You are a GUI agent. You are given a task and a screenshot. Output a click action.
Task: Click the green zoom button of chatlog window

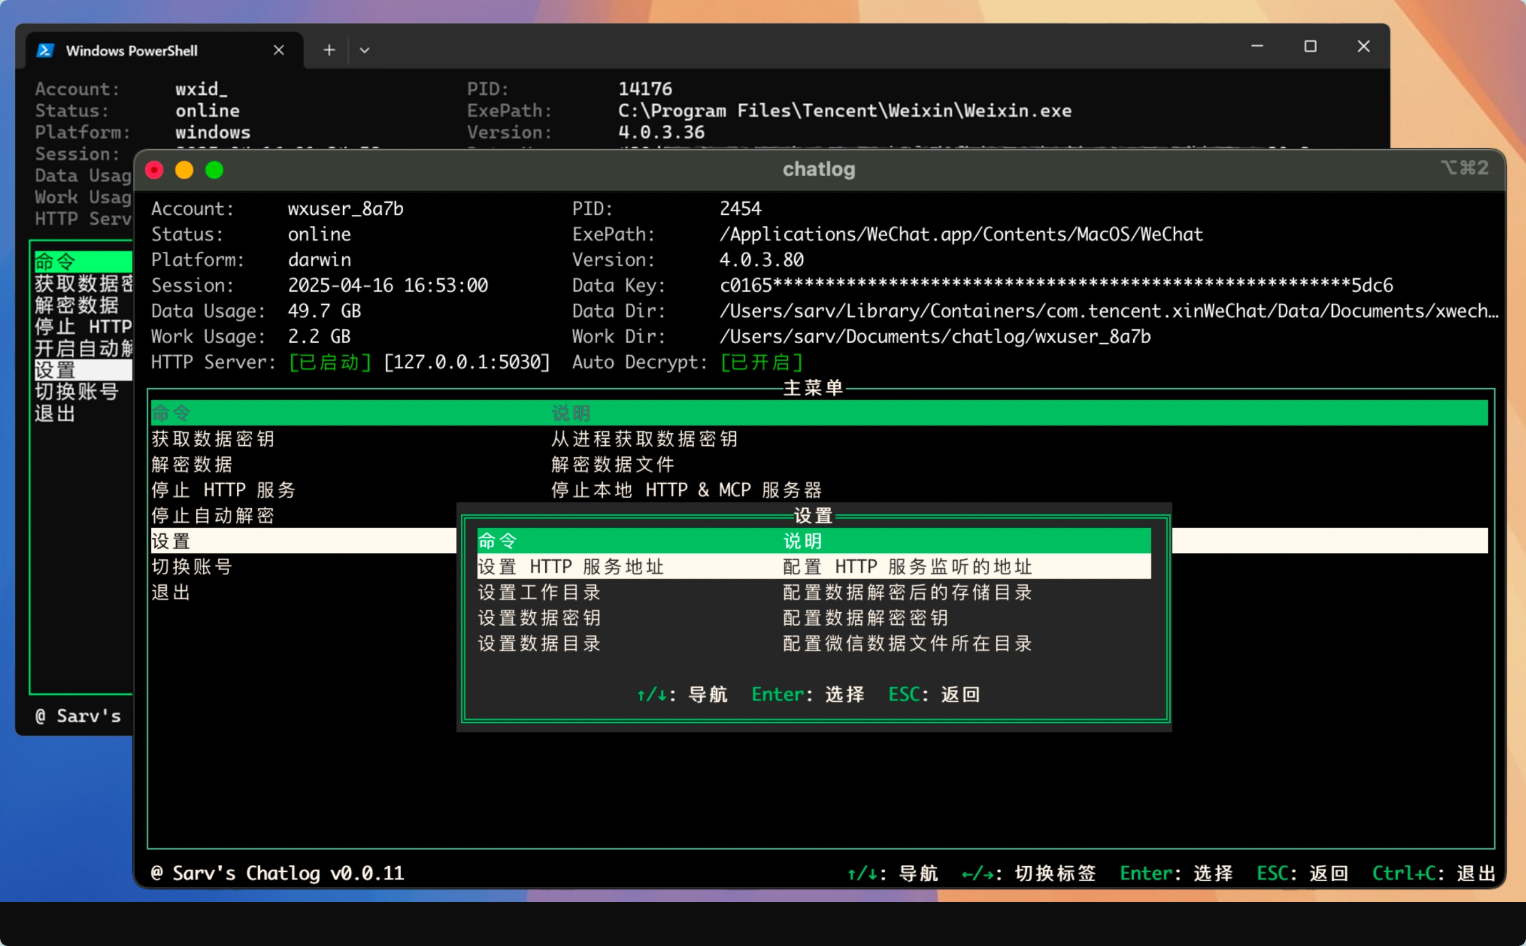(214, 170)
